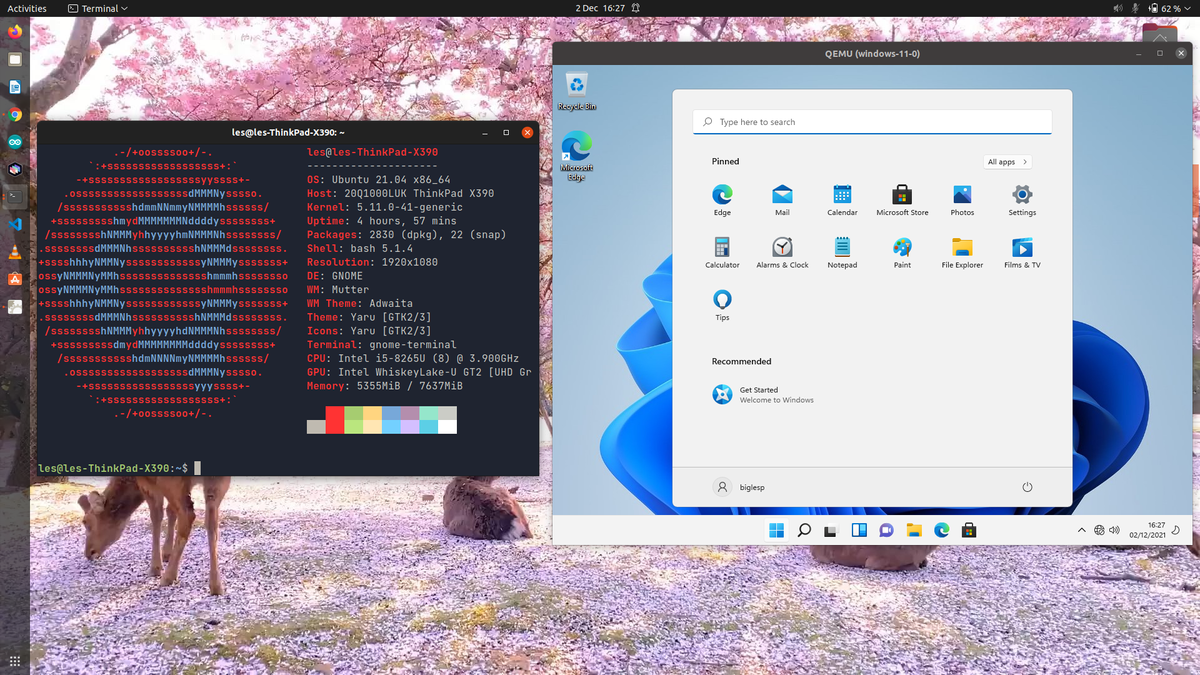Show hidden icons in Windows tray
1200x675 pixels.
tap(1081, 530)
